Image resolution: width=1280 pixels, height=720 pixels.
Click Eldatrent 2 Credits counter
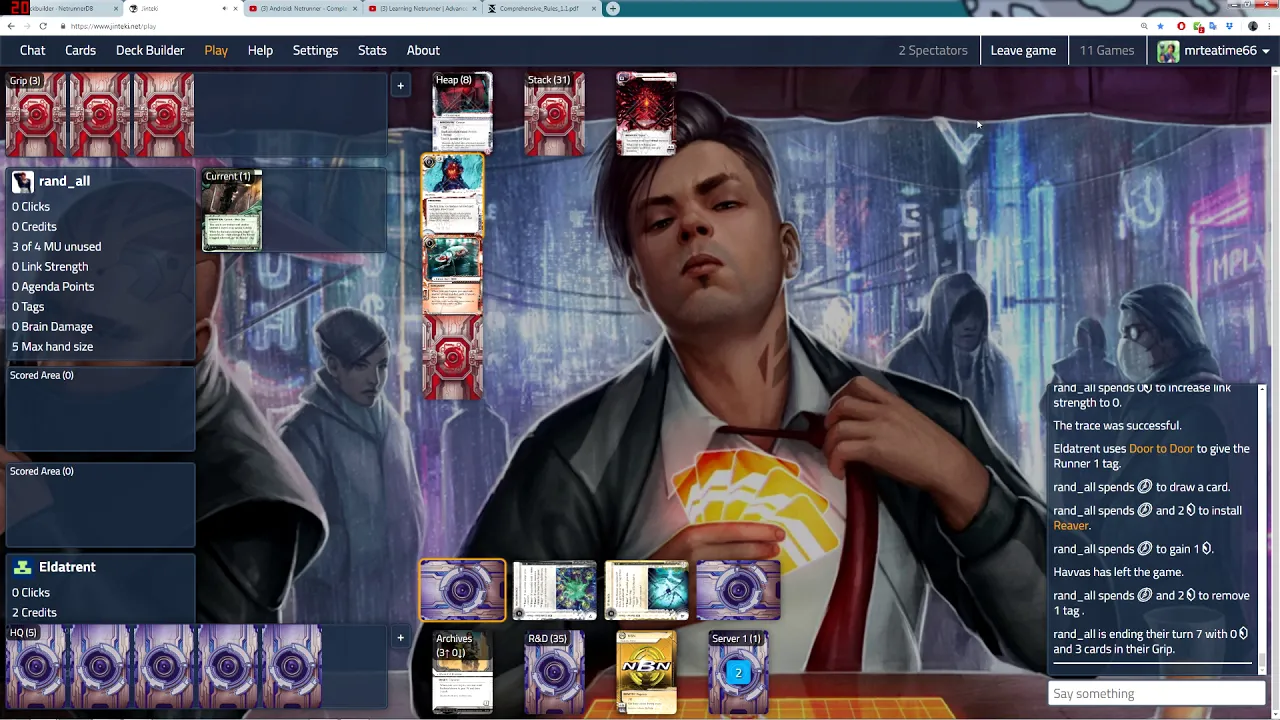(34, 612)
